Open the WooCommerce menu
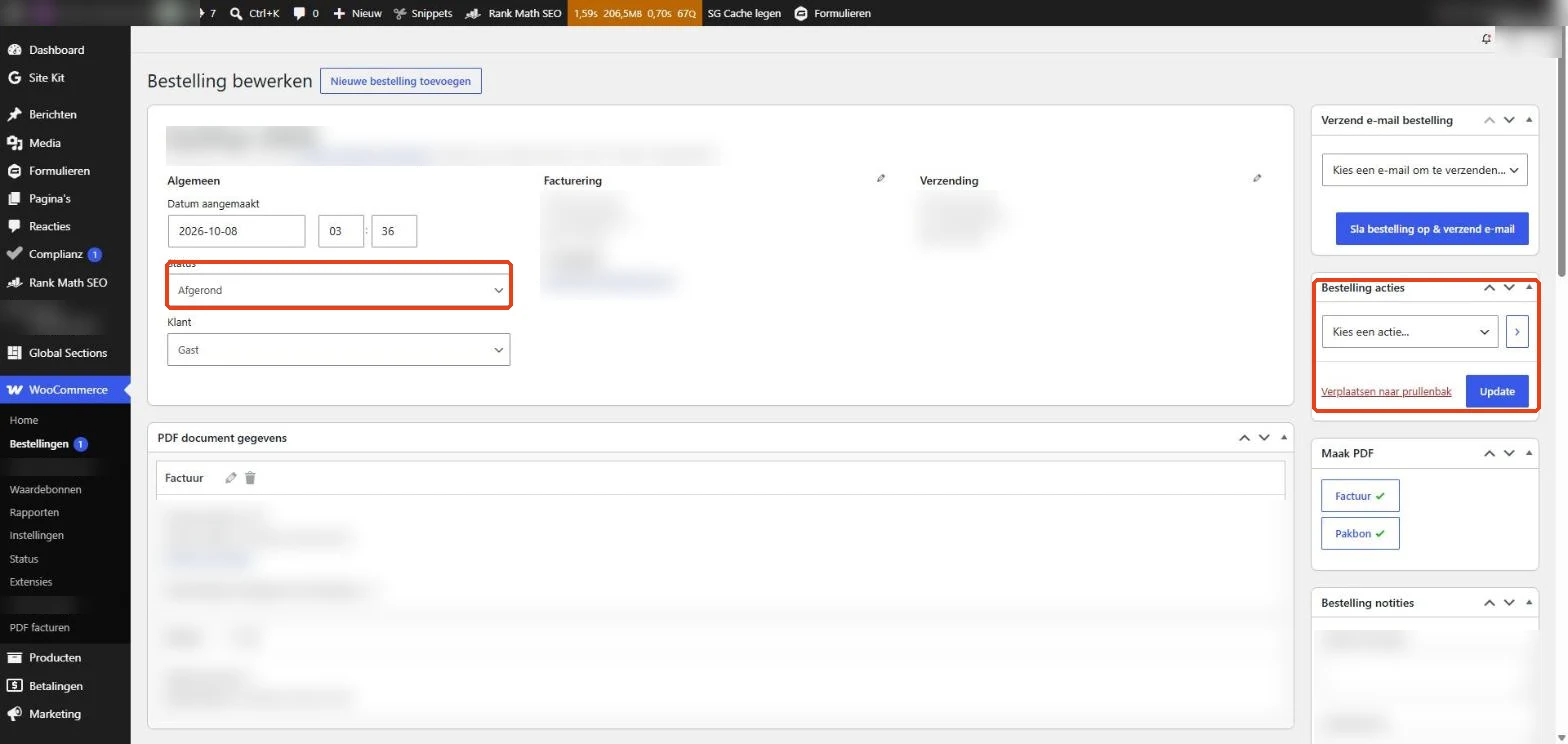This screenshot has width=1568, height=744. [65, 390]
